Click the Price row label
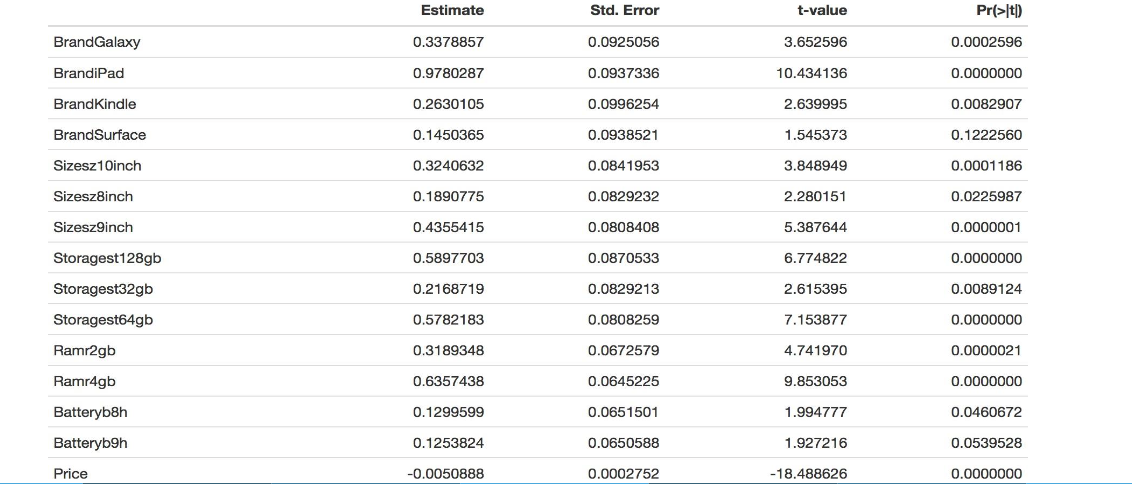This screenshot has height=484, width=1132. [x=70, y=474]
